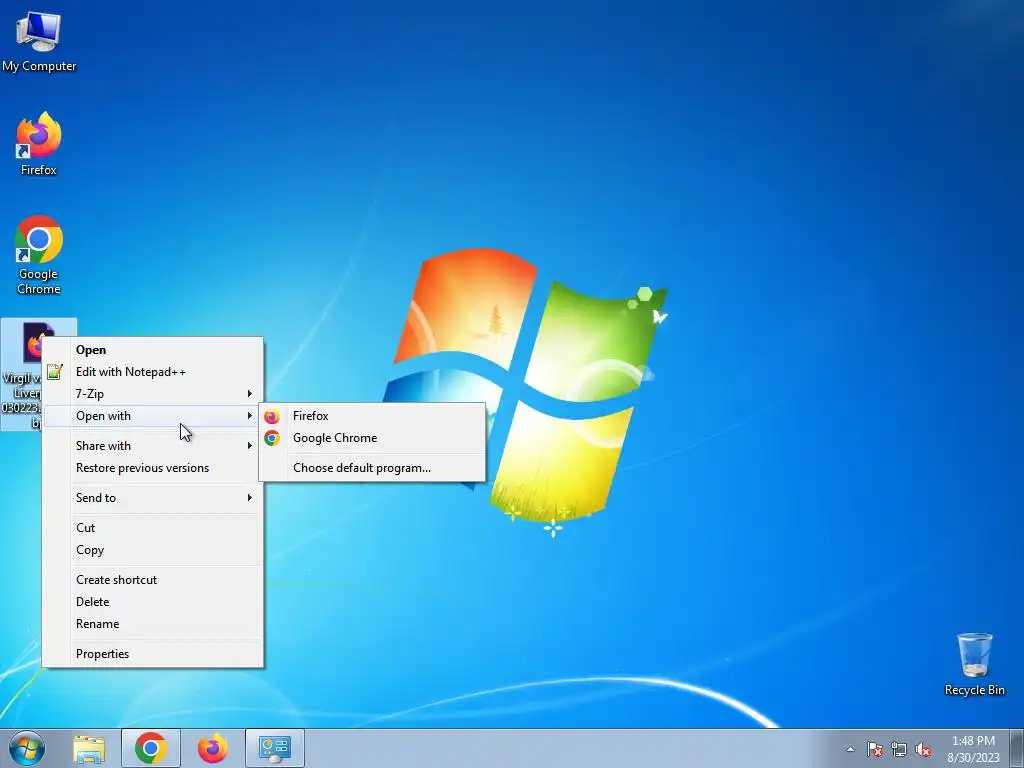Viewport: 1024px width, 768px height.
Task: Click the Action Center flag tray icon
Action: [874, 750]
